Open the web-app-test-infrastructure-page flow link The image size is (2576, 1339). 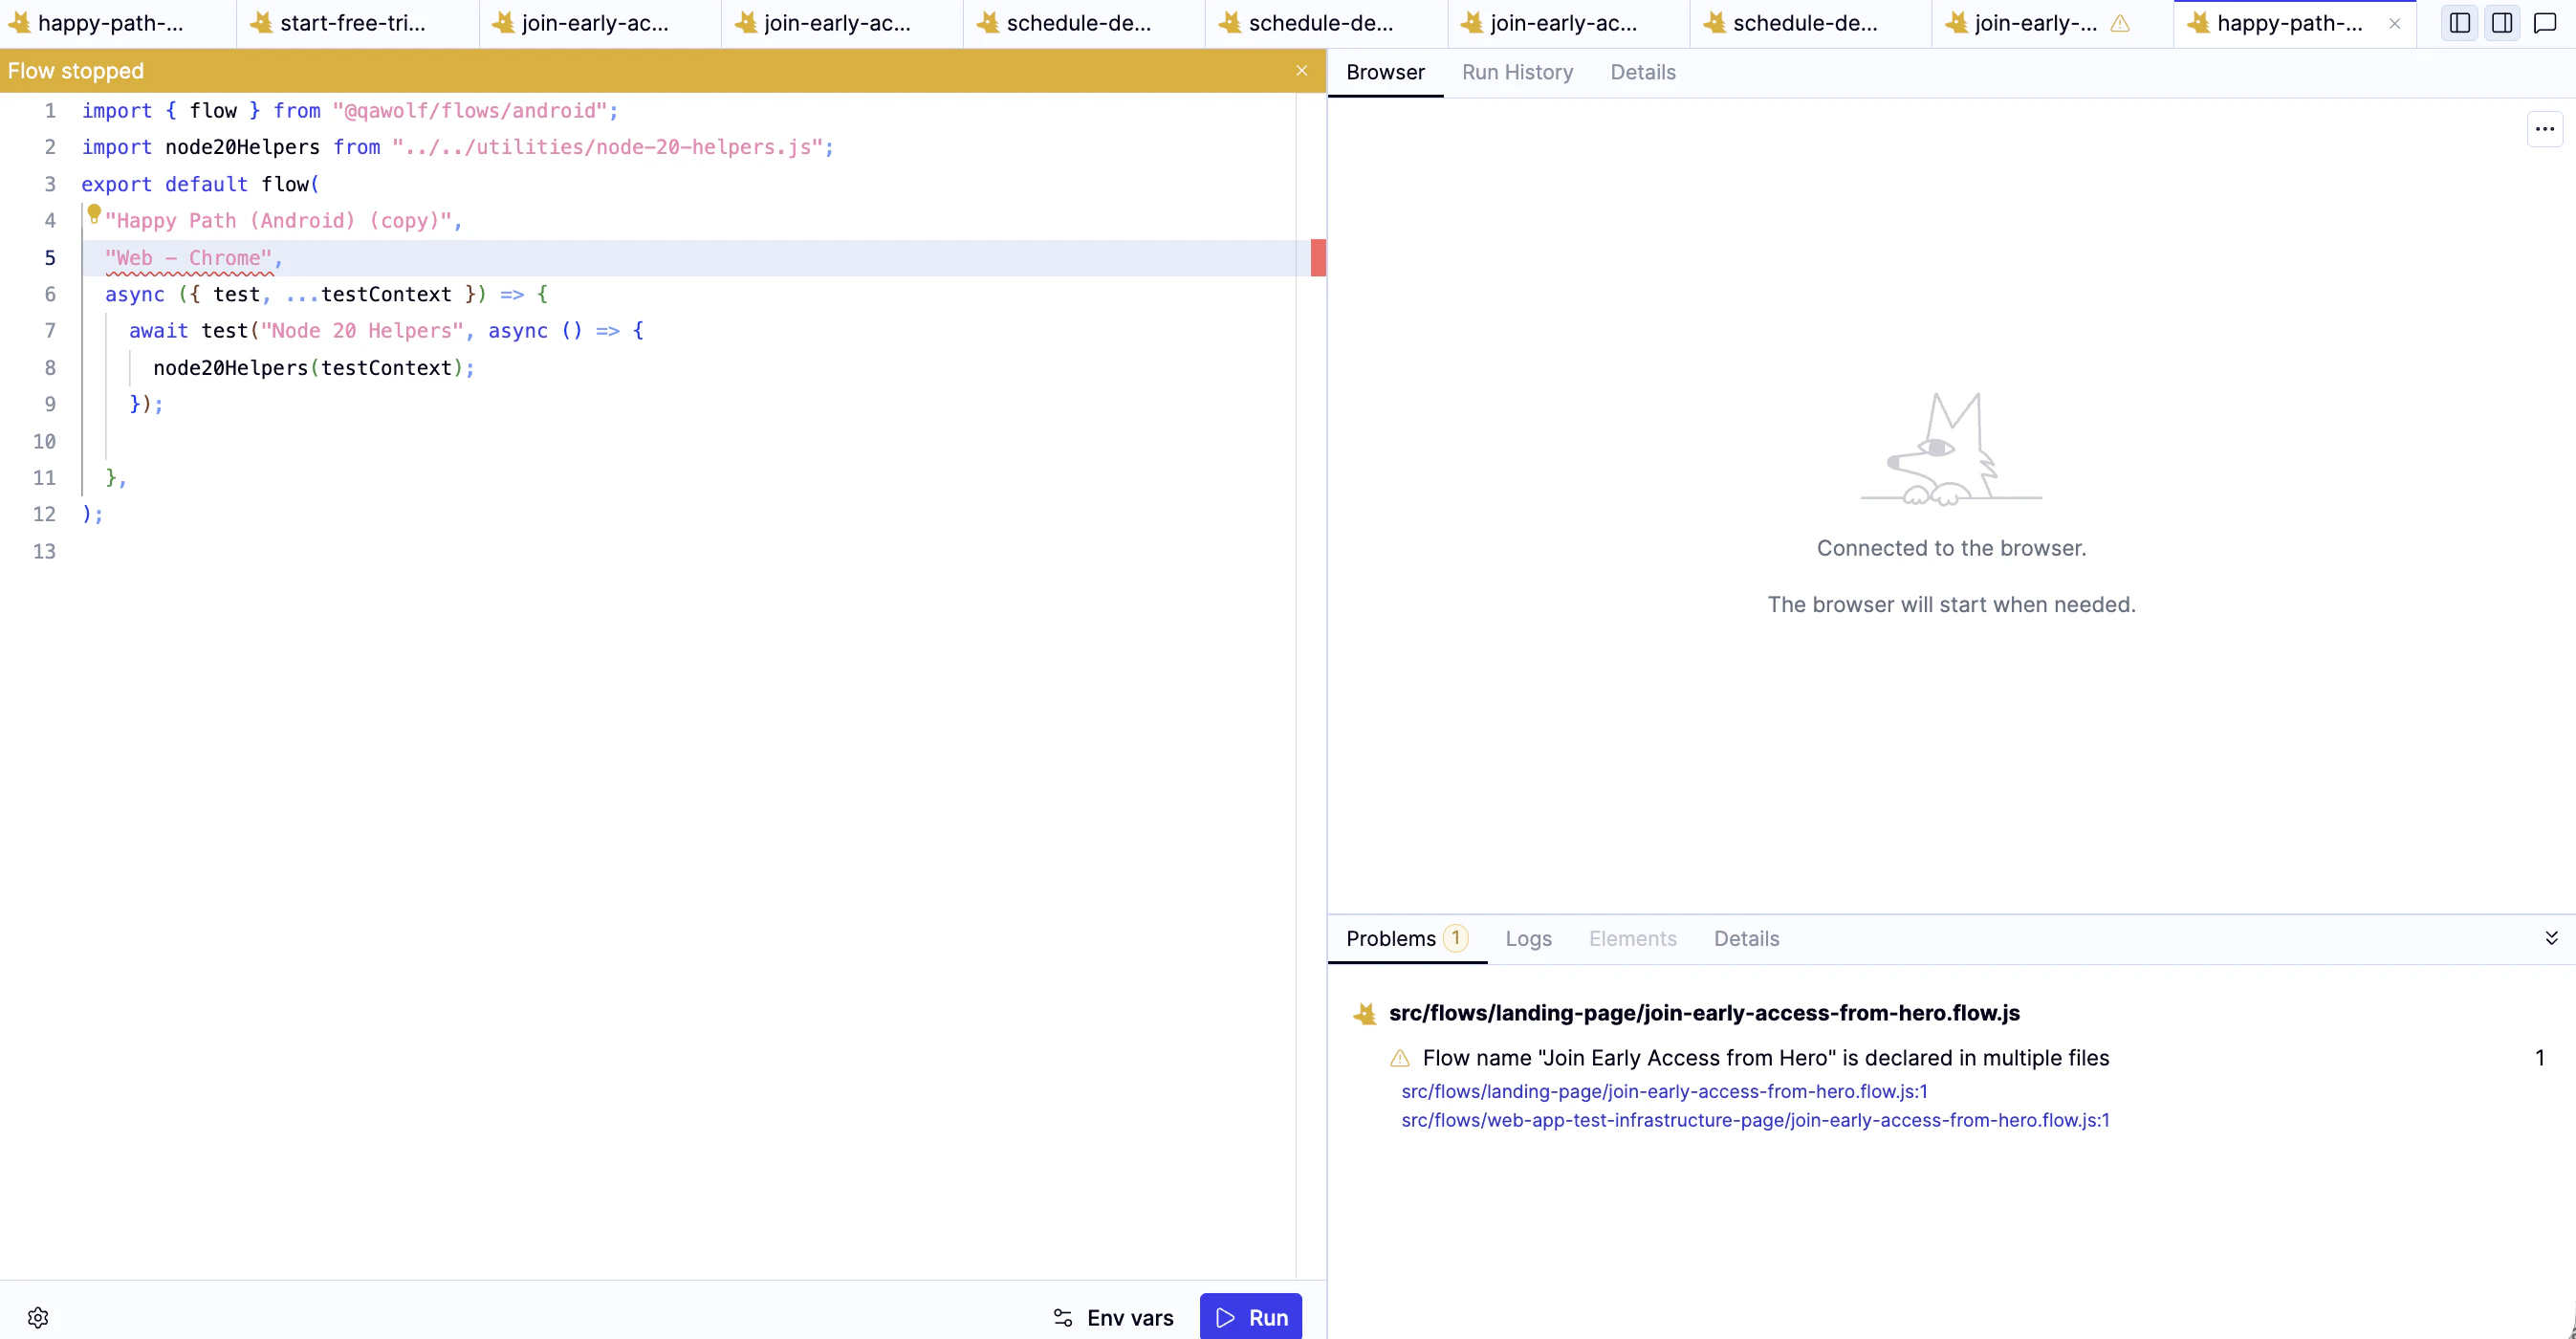pos(1754,1121)
